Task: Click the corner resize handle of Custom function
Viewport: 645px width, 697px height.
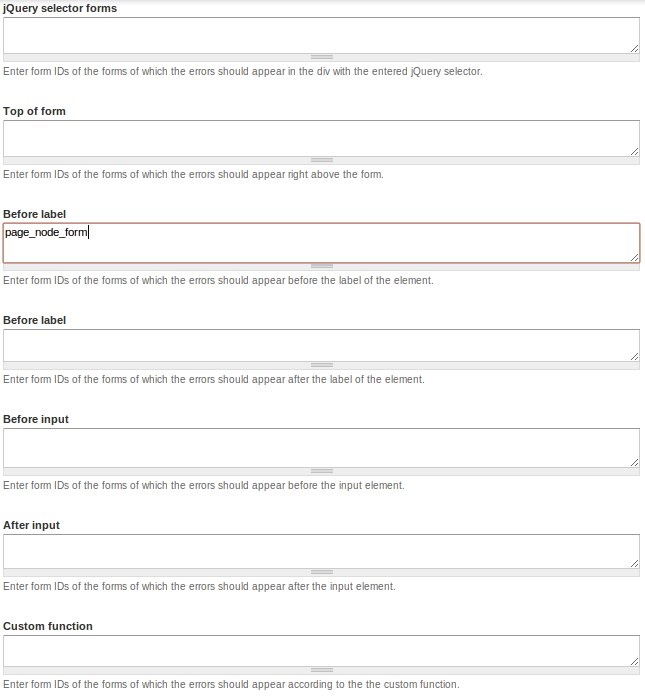Action: [635, 661]
